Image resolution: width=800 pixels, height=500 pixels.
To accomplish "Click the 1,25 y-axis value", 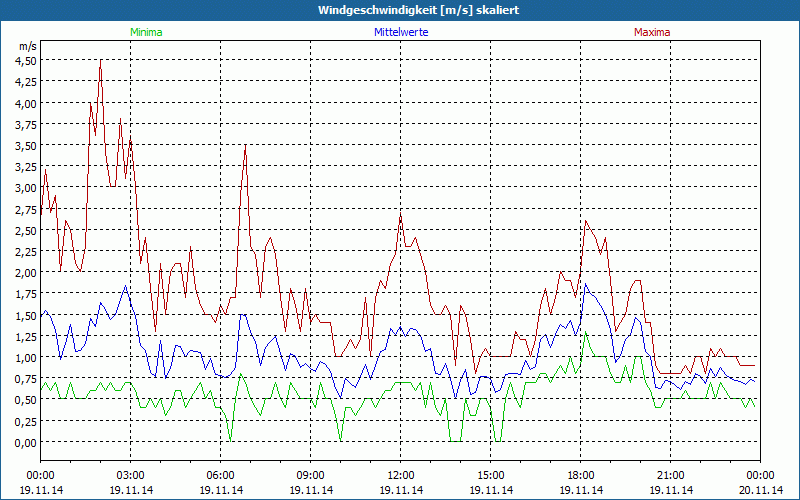I will pos(26,337).
